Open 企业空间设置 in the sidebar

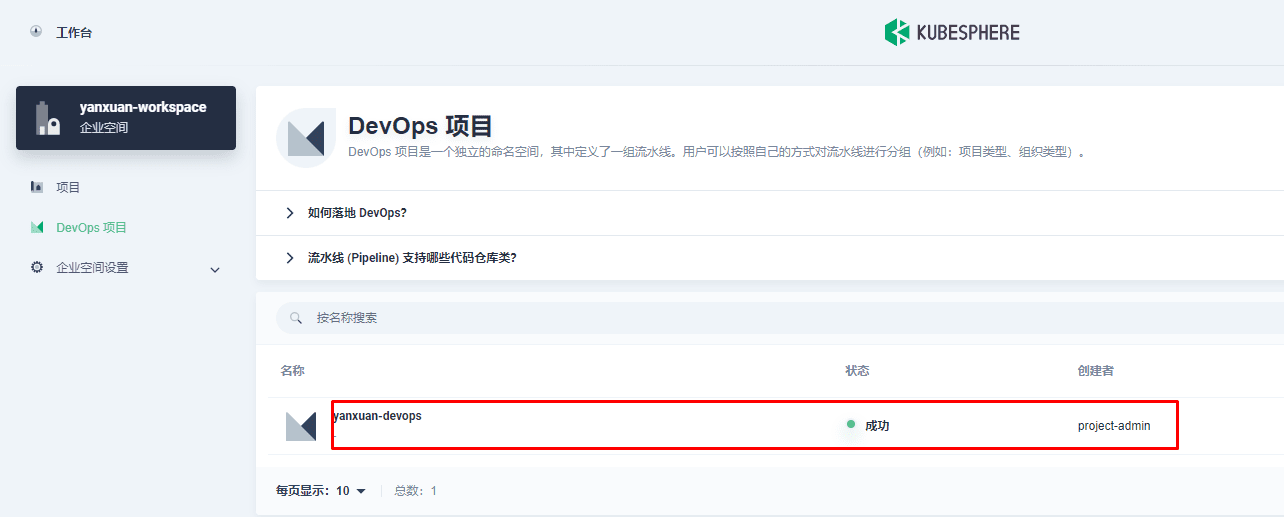click(92, 268)
